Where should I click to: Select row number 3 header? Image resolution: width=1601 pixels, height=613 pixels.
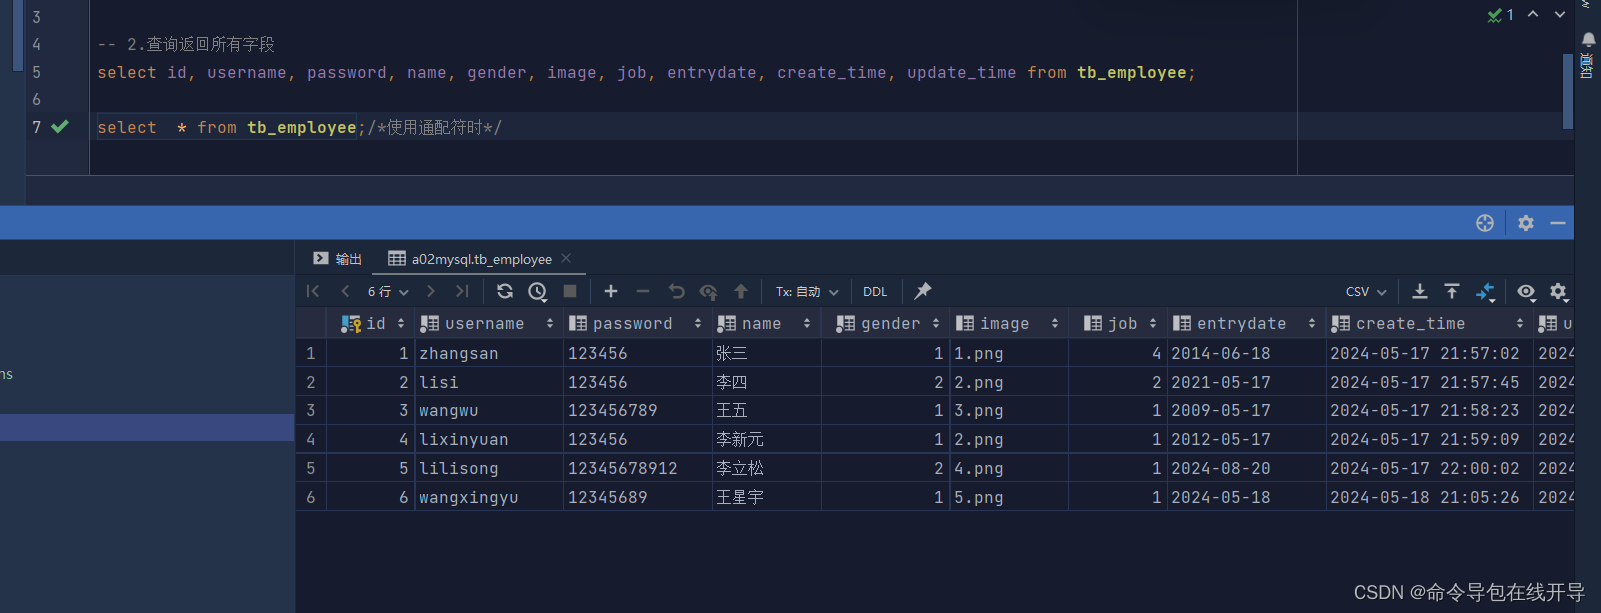click(311, 410)
